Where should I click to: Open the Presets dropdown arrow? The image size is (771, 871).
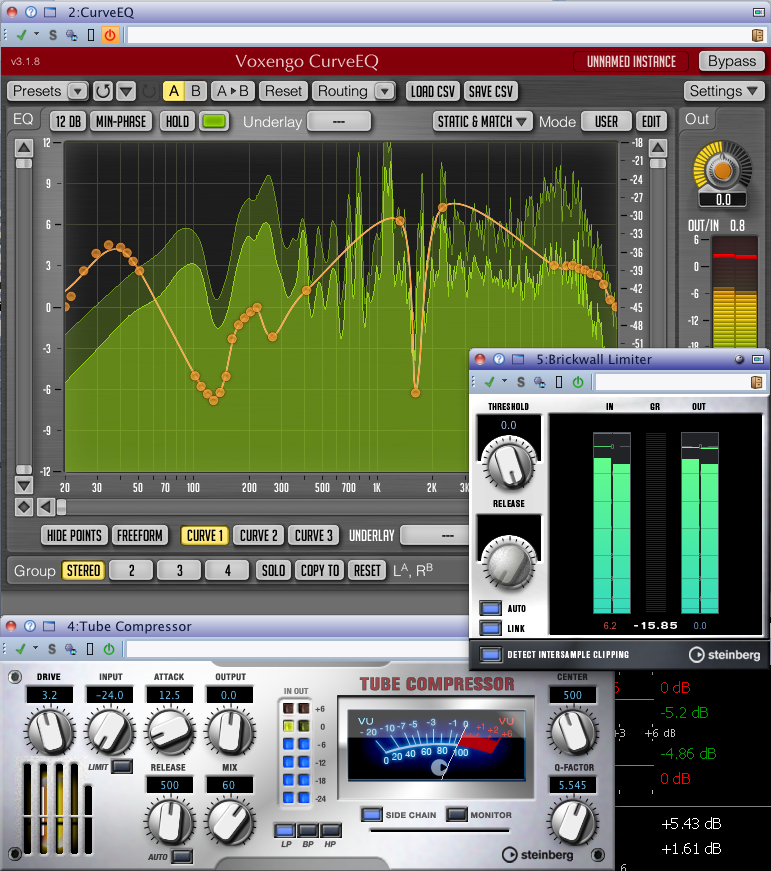click(x=78, y=91)
